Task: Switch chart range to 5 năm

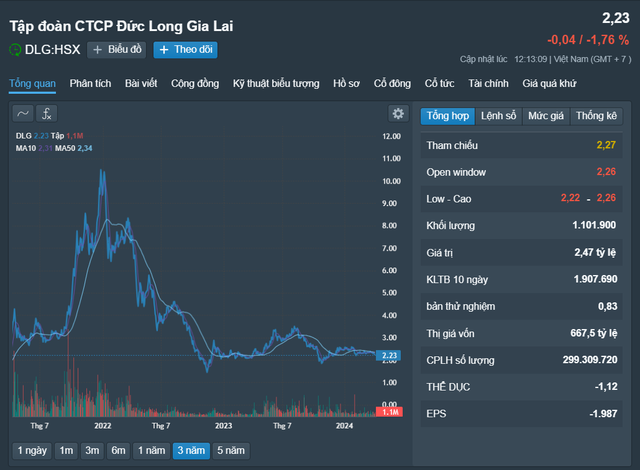Action: [231, 451]
